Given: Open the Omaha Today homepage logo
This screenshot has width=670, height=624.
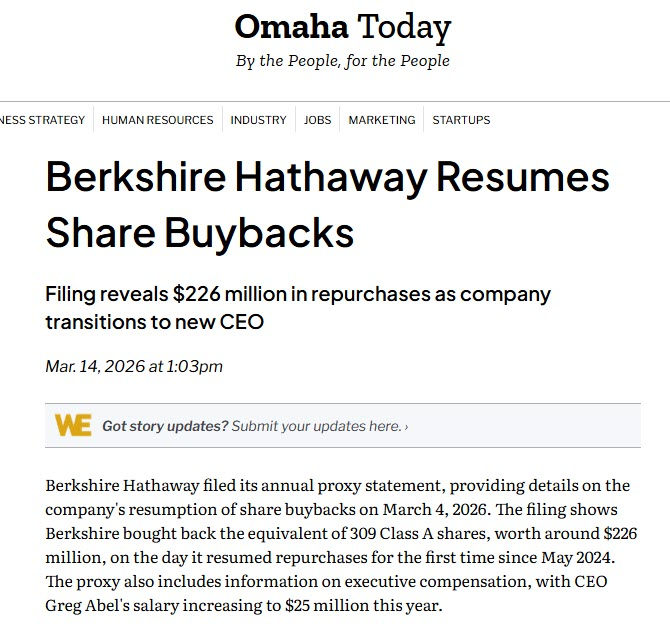Looking at the screenshot, I should [x=342, y=27].
